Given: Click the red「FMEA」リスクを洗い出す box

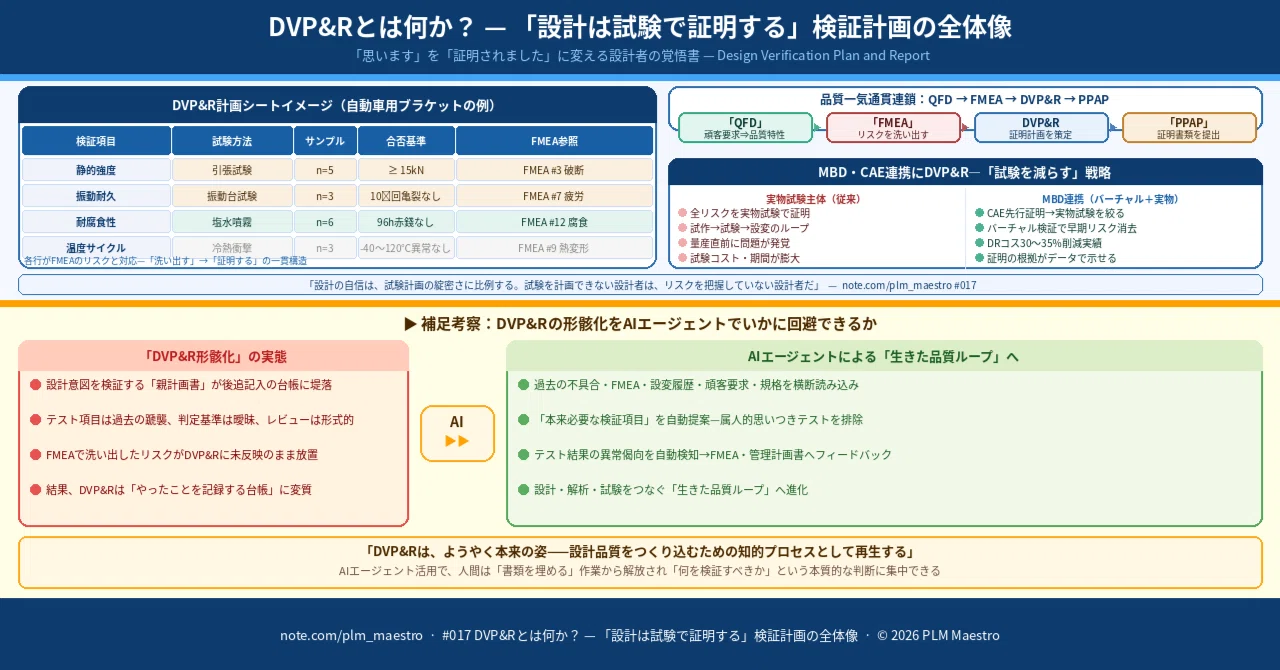Looking at the screenshot, I should pyautogui.click(x=892, y=127).
